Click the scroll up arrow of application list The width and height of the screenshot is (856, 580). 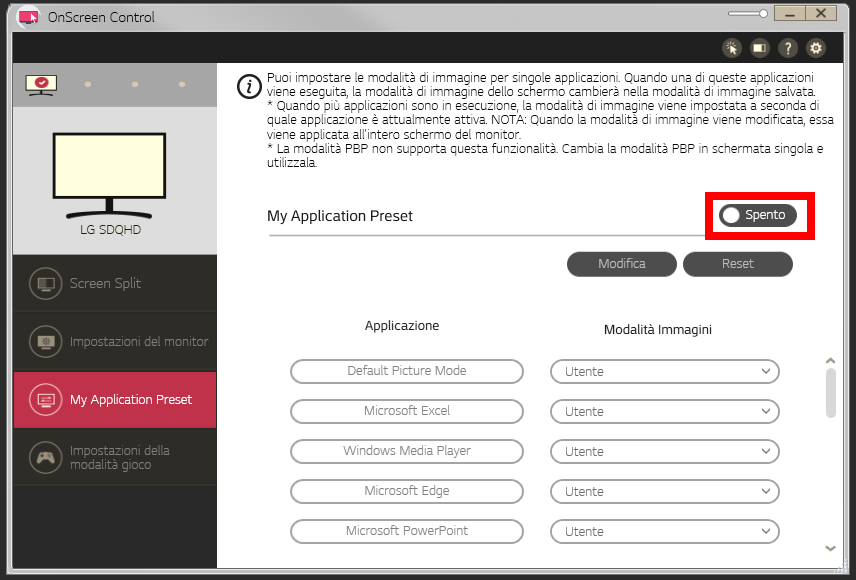click(830, 360)
